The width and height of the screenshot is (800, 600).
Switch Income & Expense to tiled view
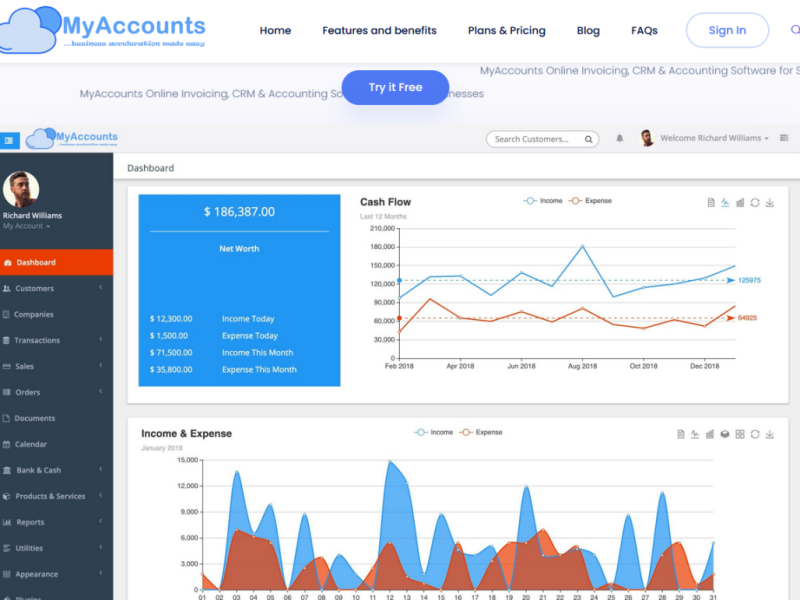pos(740,434)
